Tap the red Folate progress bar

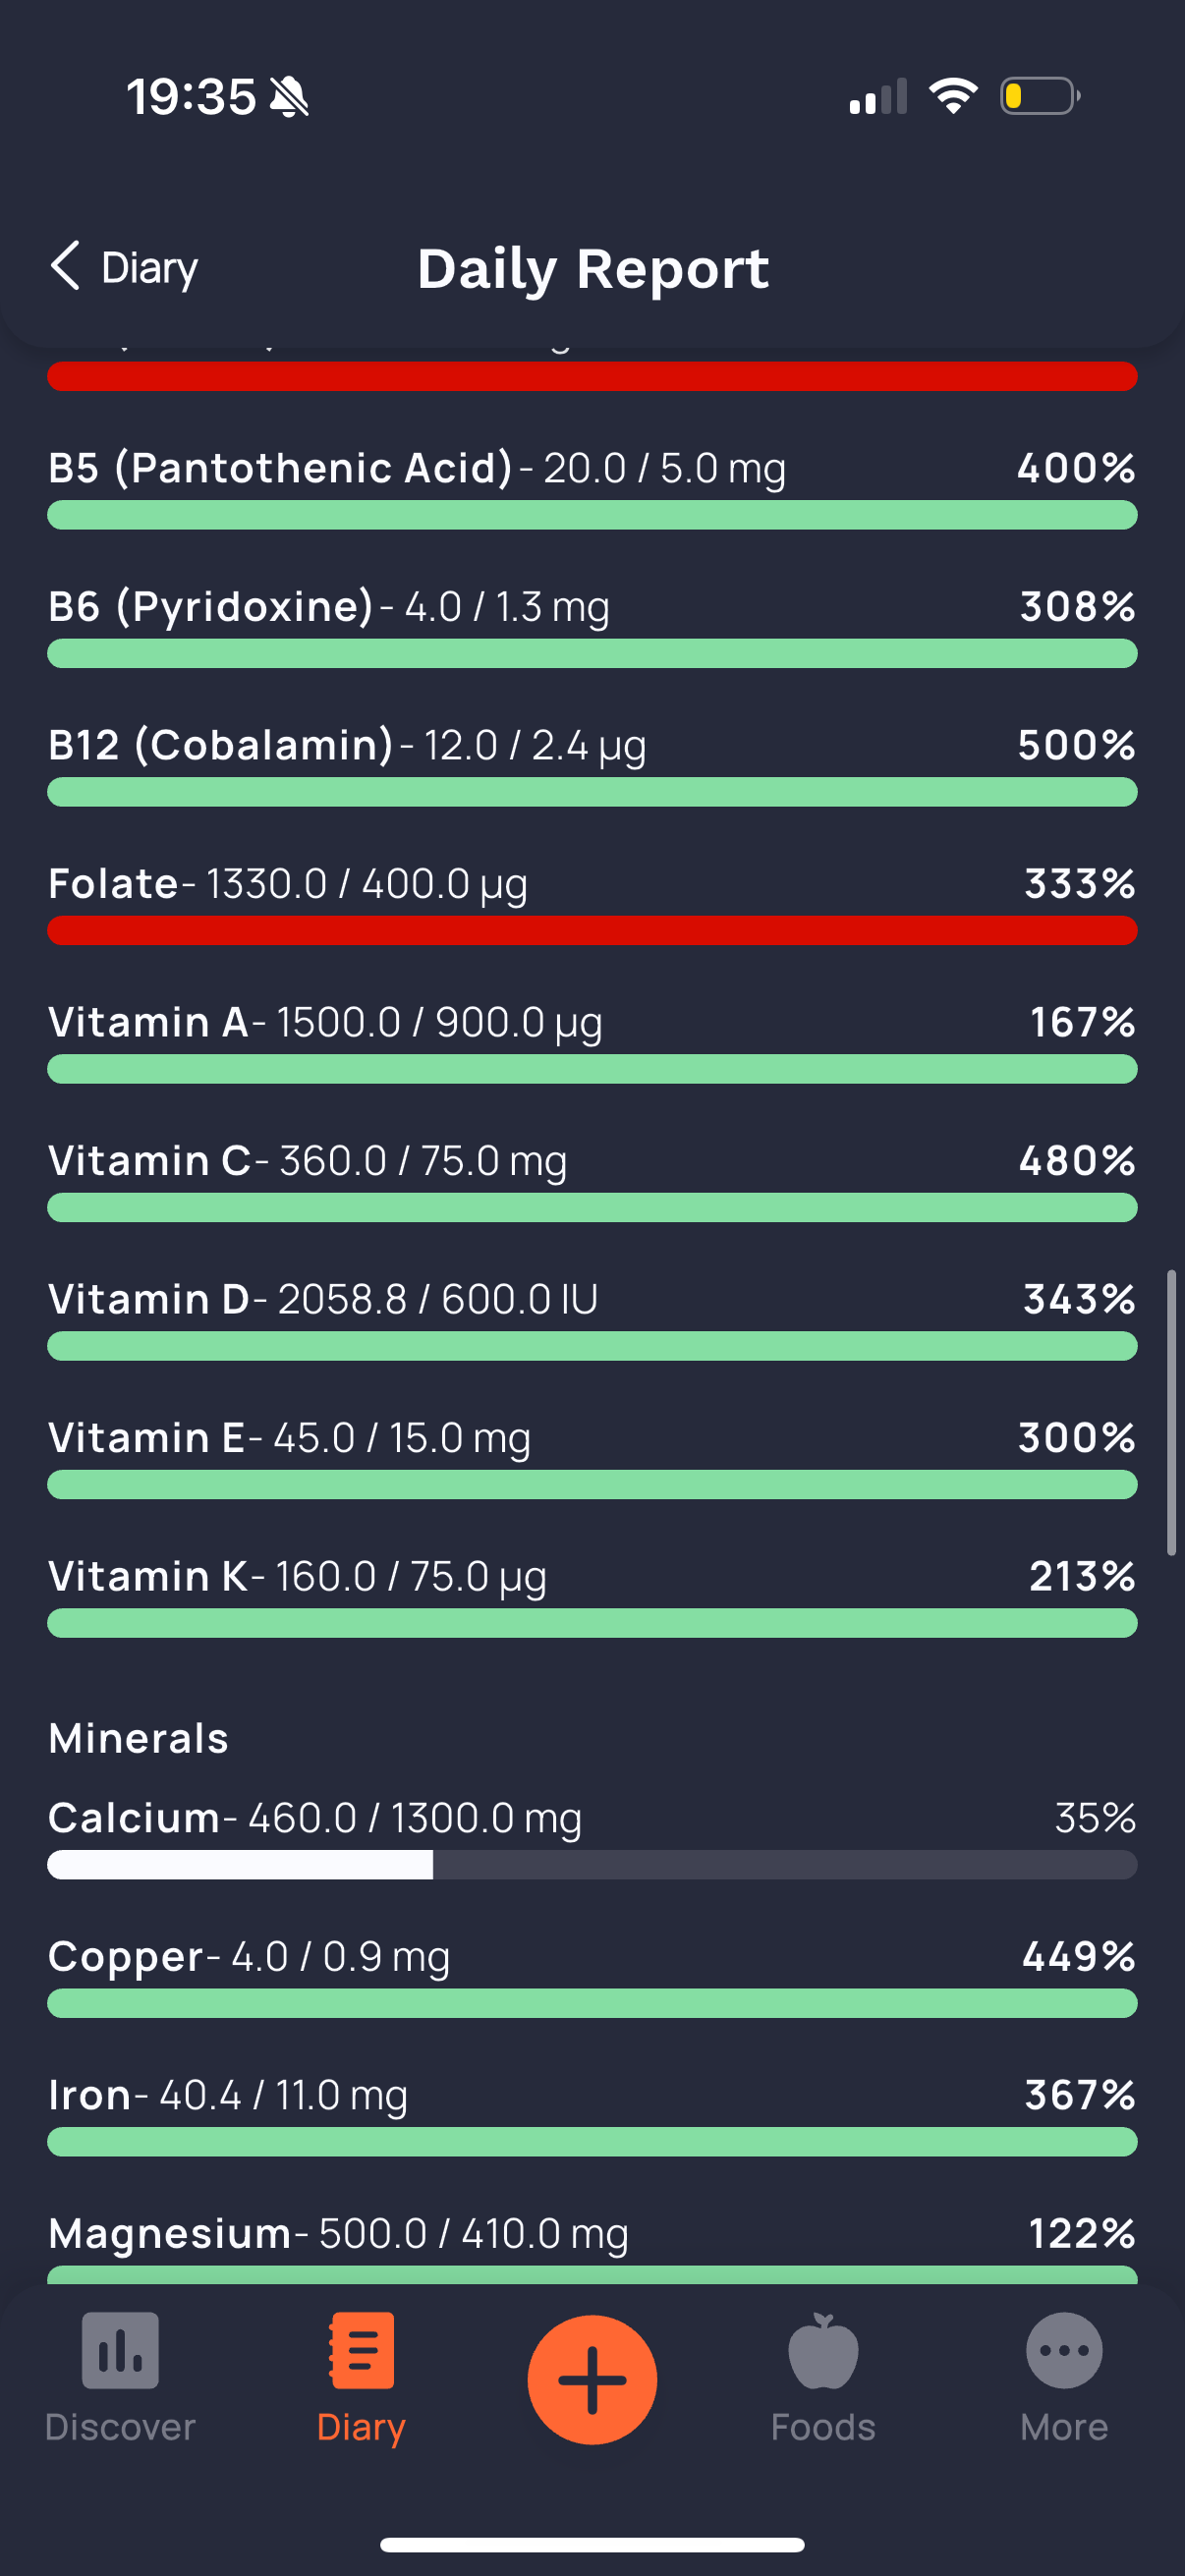[x=592, y=930]
